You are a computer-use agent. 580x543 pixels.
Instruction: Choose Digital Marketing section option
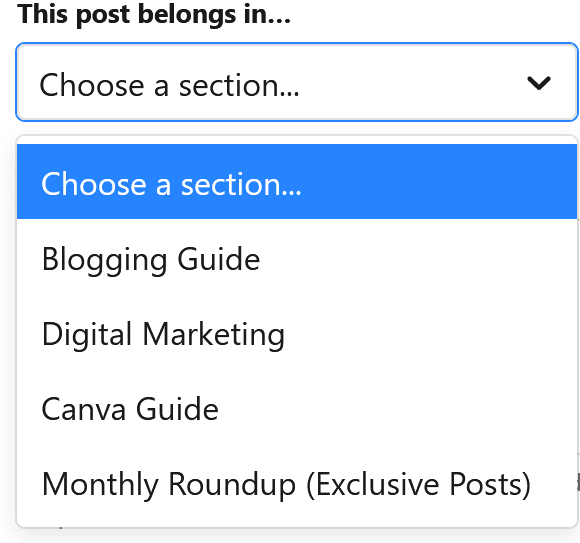(297, 334)
